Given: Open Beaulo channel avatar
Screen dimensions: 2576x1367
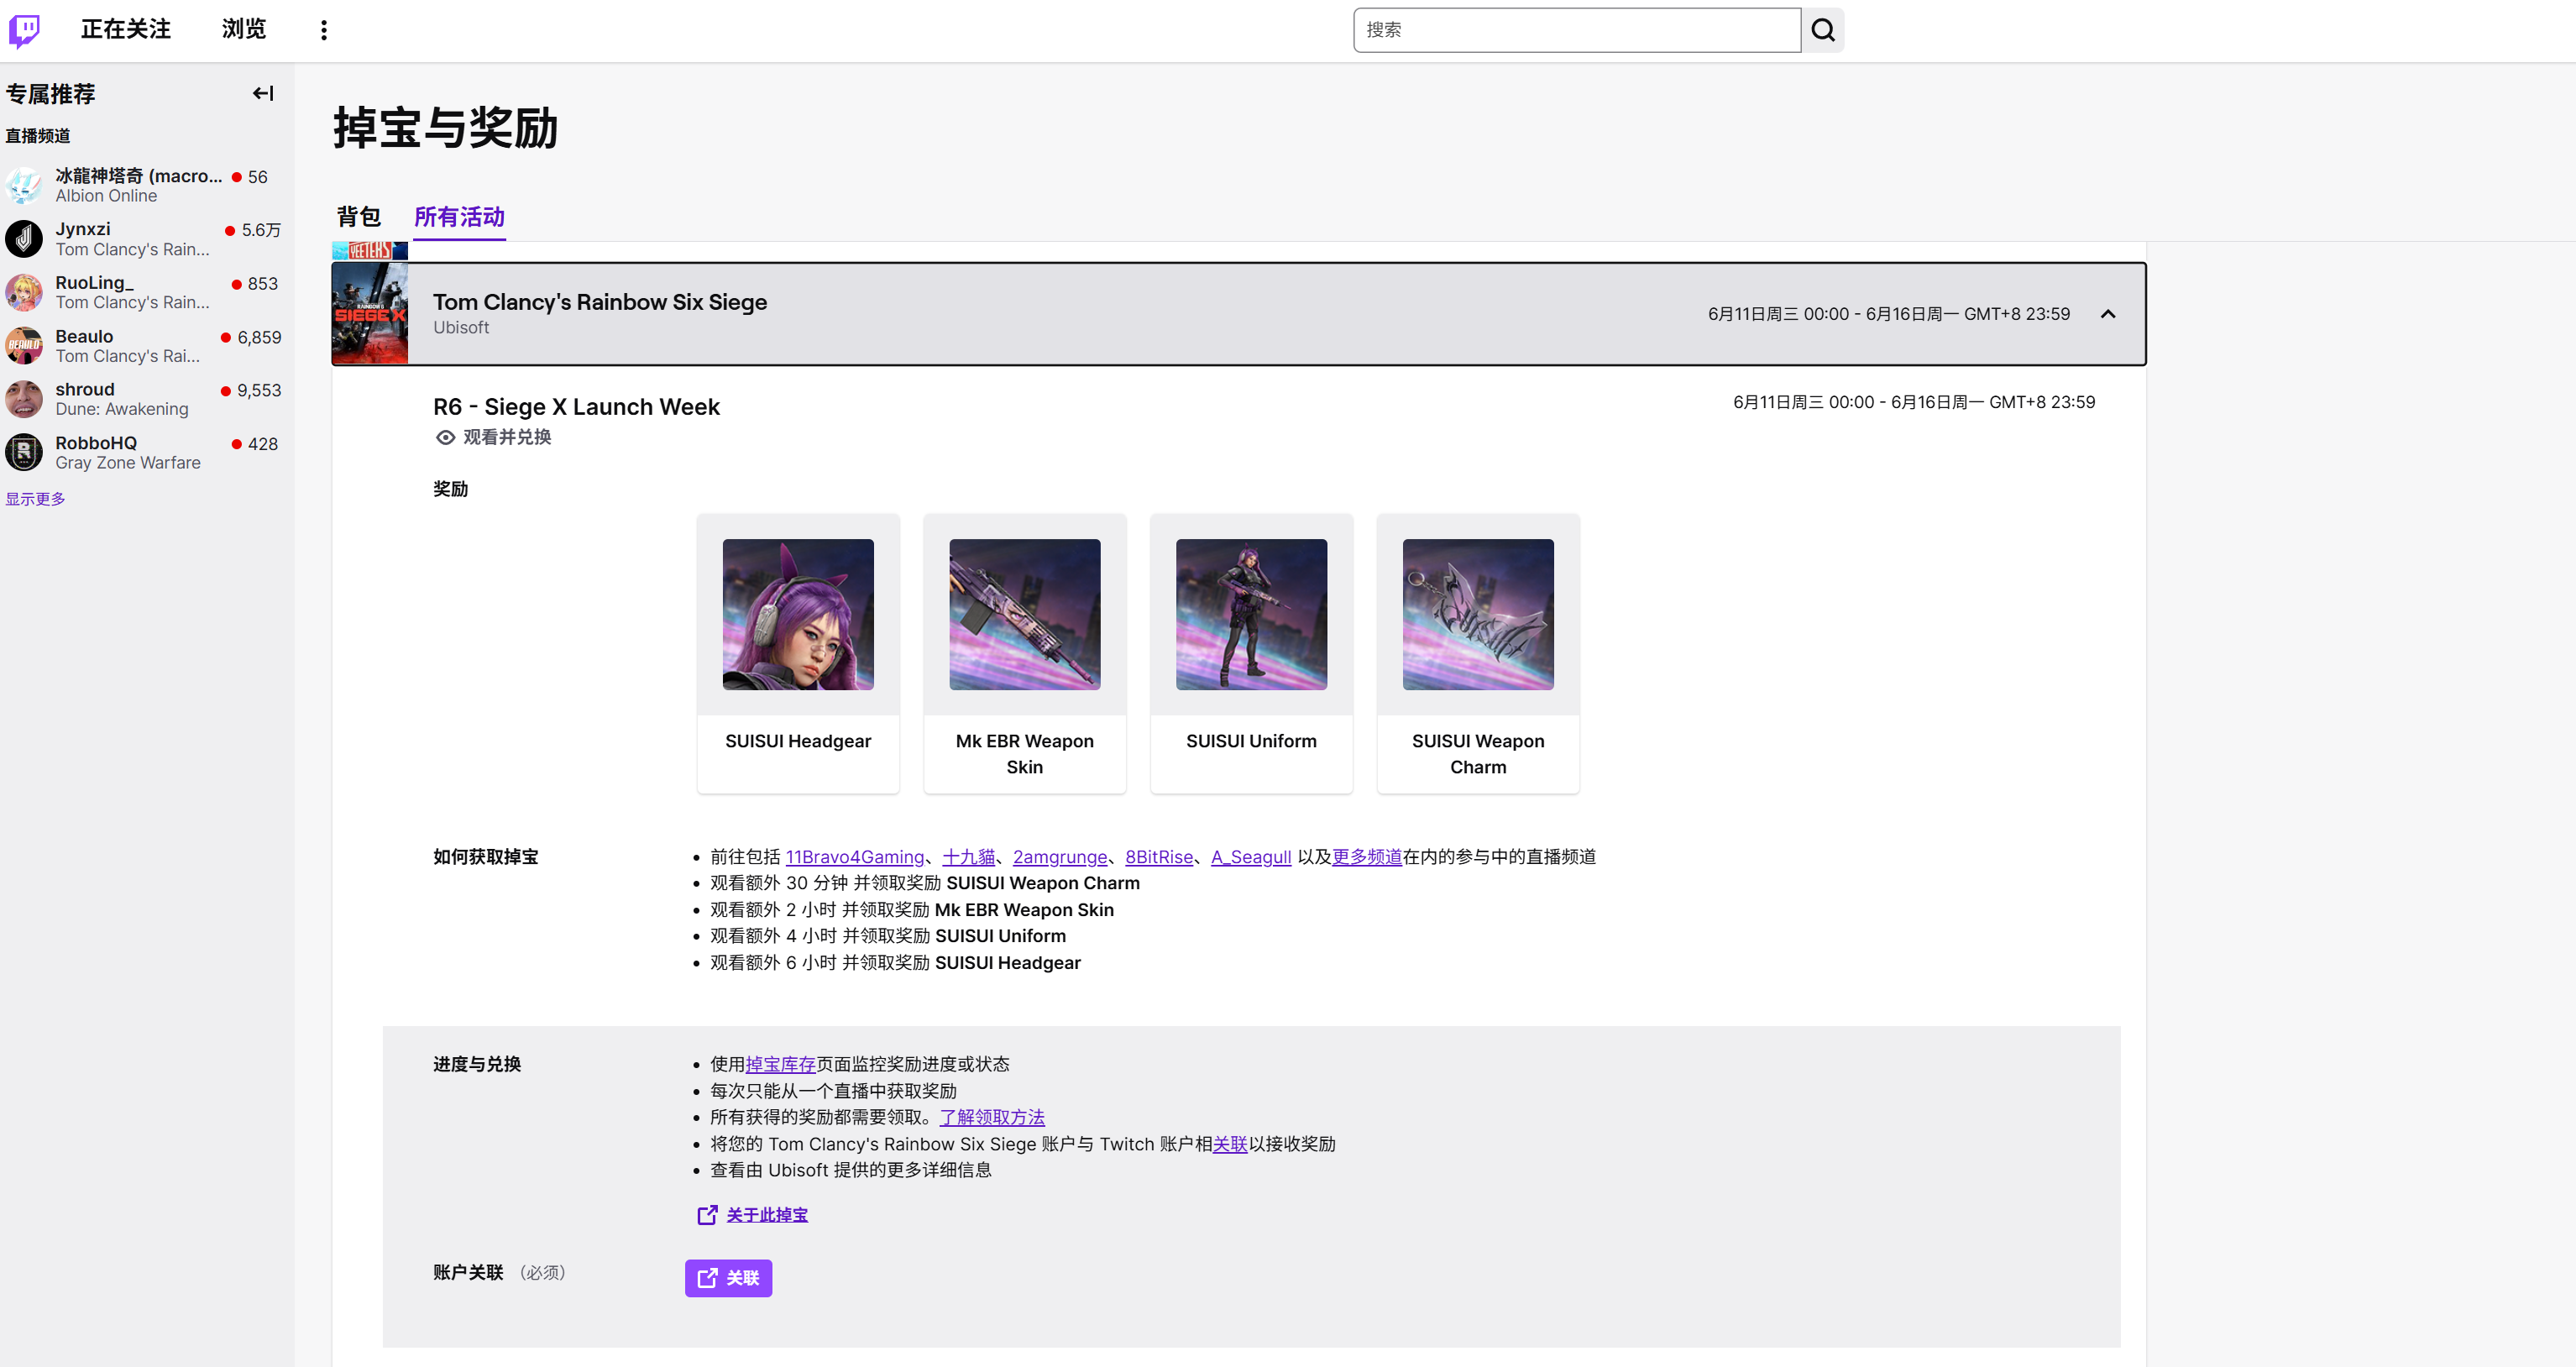Looking at the screenshot, I should (x=24, y=345).
